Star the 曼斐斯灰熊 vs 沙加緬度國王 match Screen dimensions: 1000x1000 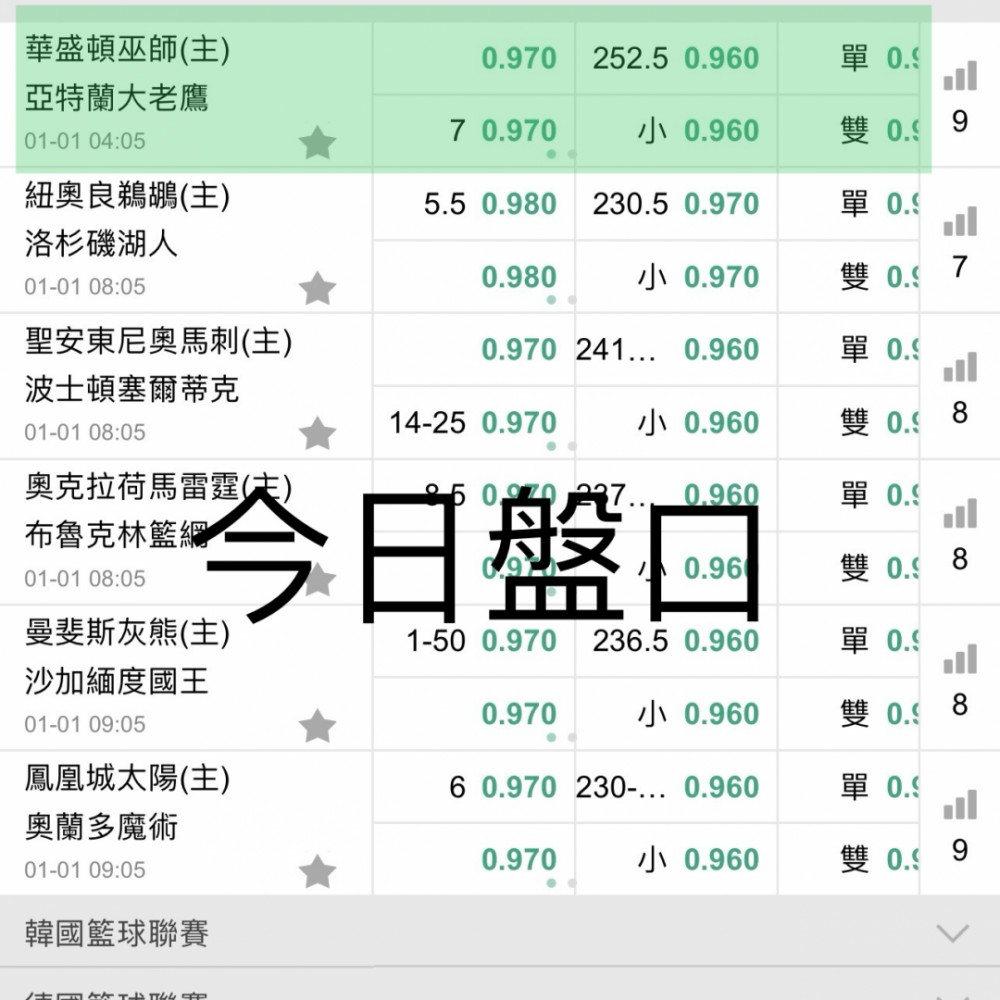317,725
